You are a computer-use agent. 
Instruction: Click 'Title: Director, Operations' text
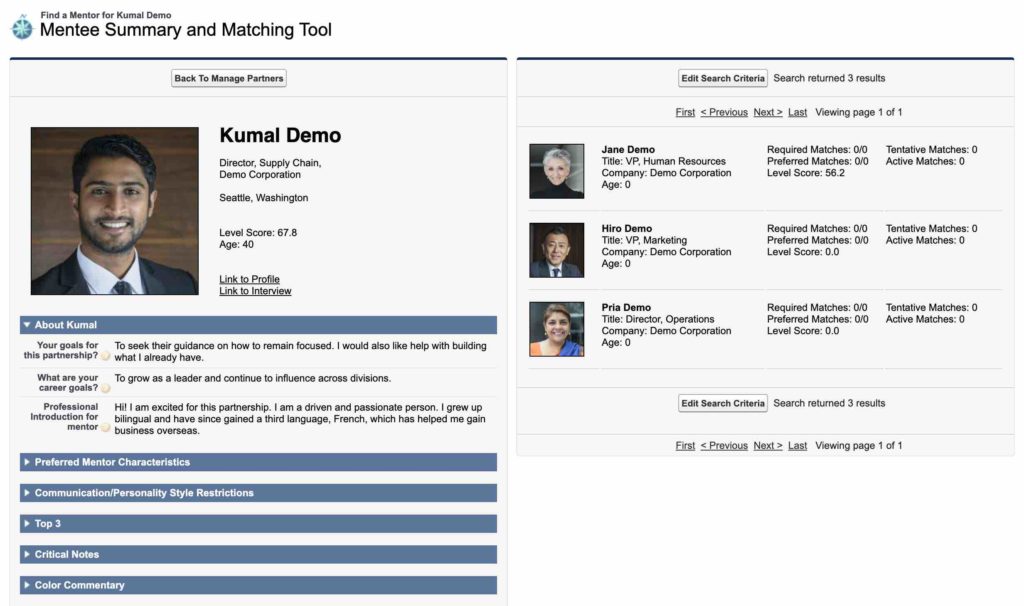pos(658,319)
